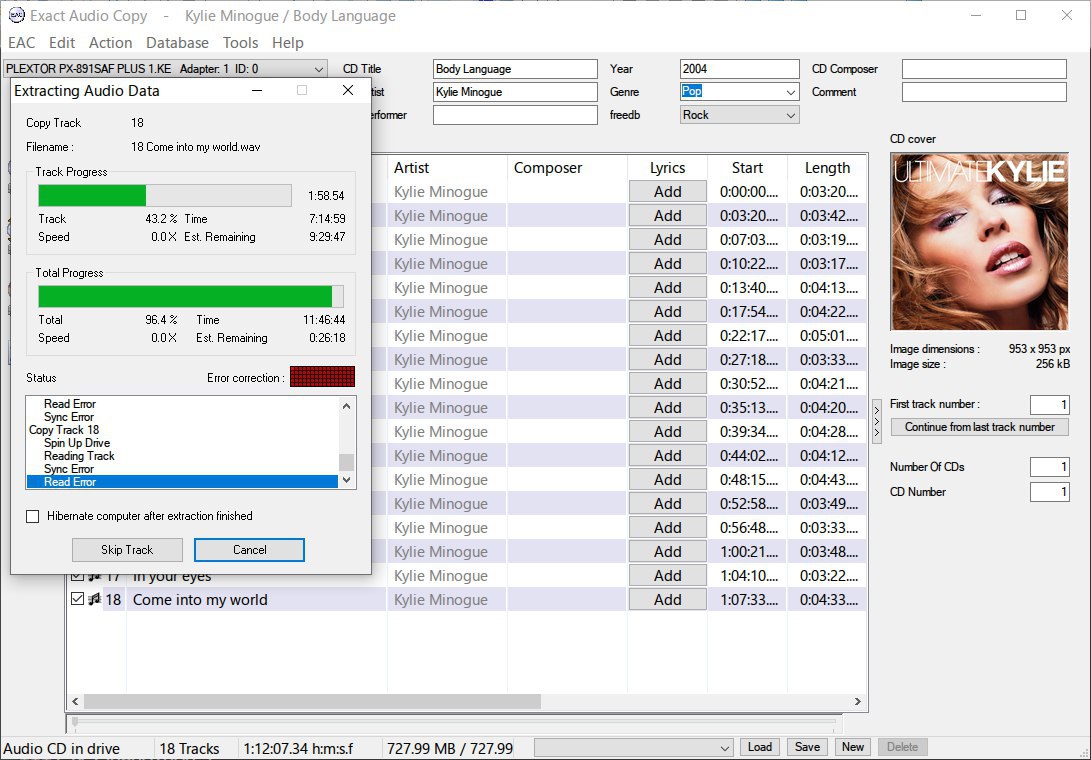This screenshot has width=1091, height=760.
Task: Click the status log scroll-up arrow
Action: (347, 406)
